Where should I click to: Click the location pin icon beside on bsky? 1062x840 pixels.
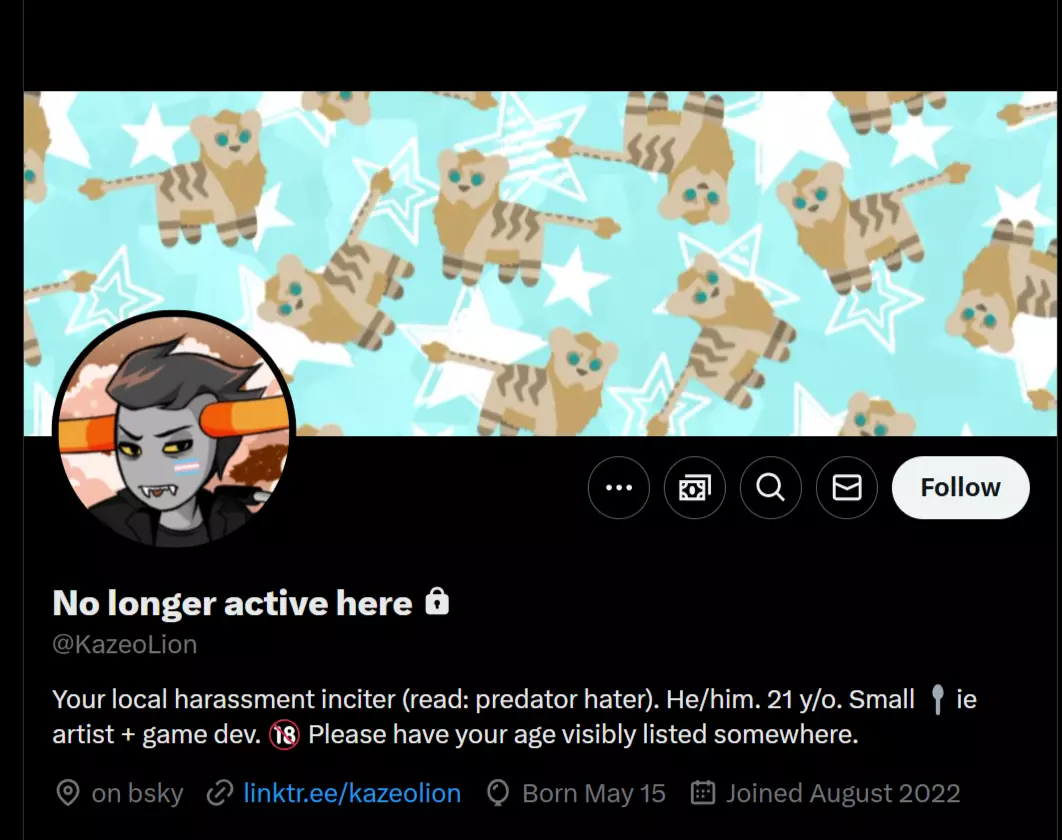coord(68,793)
